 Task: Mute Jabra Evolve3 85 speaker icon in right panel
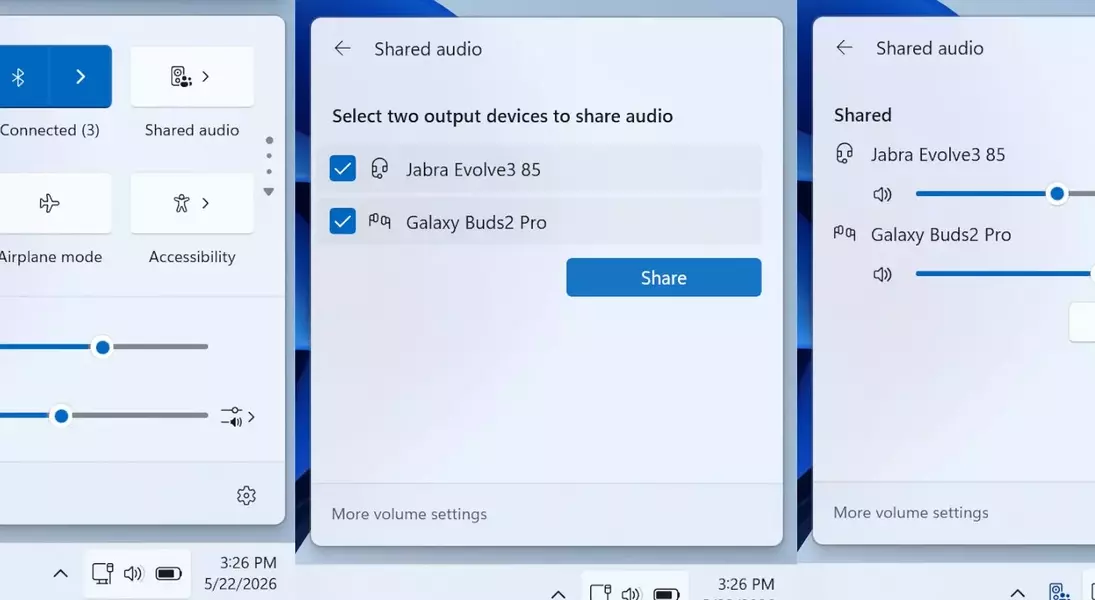pyautogui.click(x=883, y=195)
